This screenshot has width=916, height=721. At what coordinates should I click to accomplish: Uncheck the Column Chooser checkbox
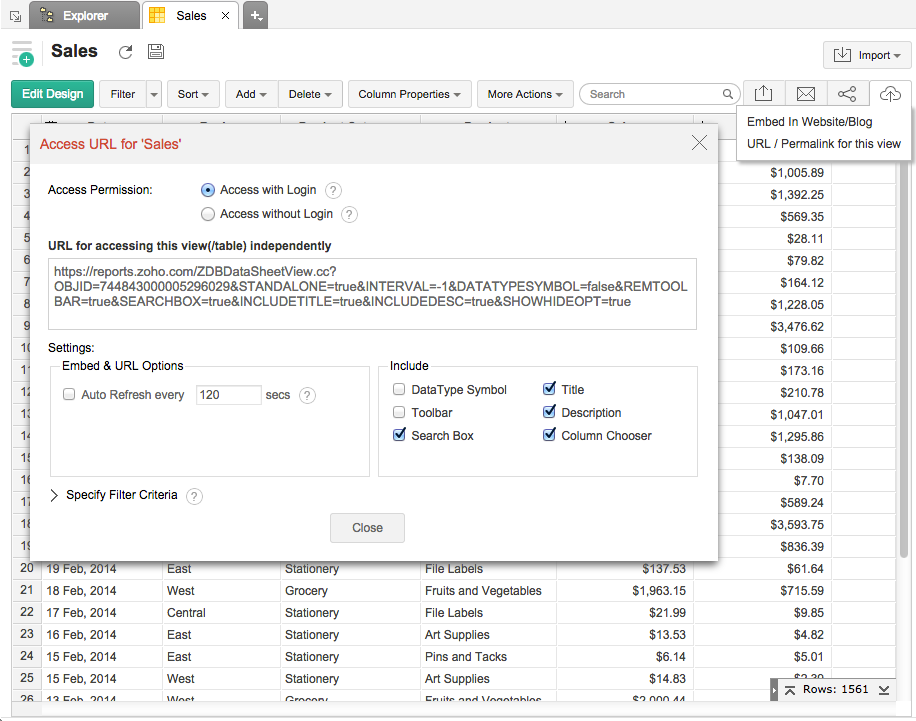(549, 436)
